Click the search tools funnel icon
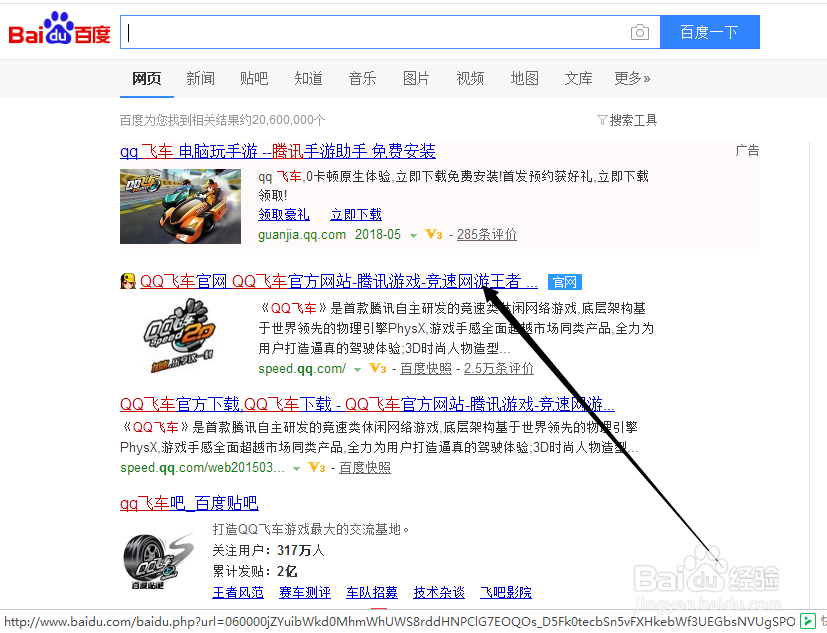This screenshot has width=827, height=633. click(602, 120)
